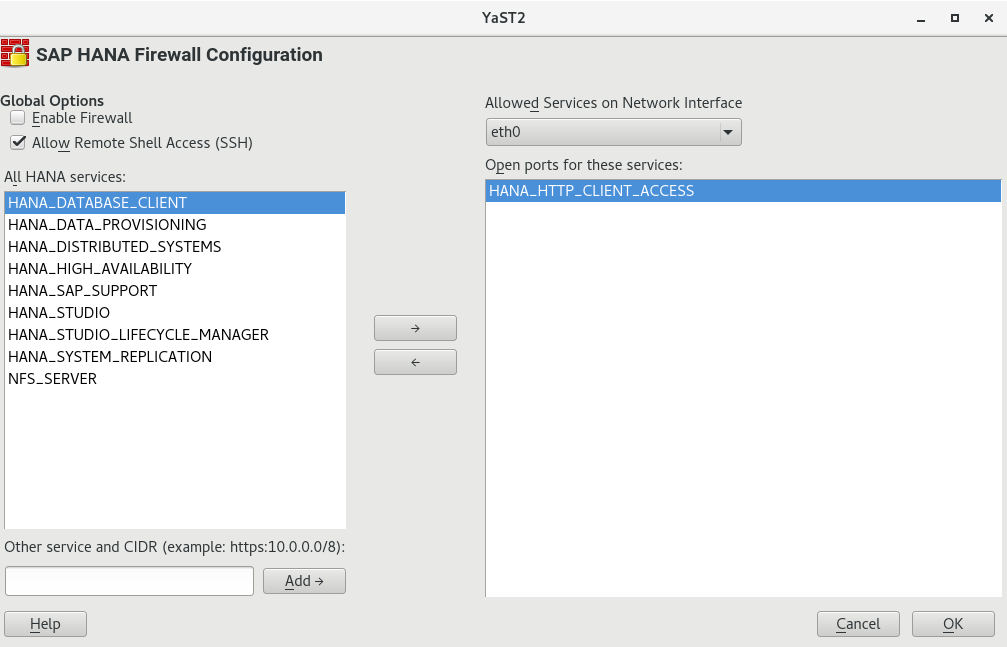
Task: Open Help for firewall configuration
Action: pos(45,624)
